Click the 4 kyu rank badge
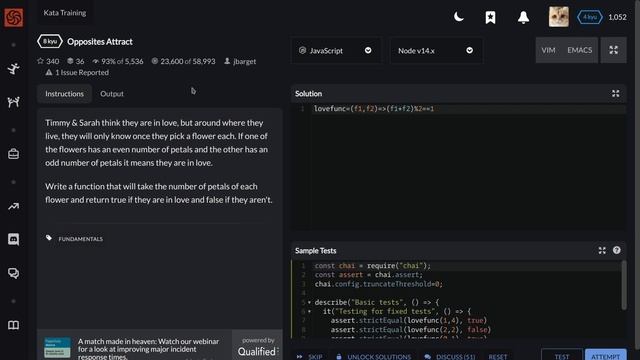This screenshot has height=360, width=640. tap(590, 17)
